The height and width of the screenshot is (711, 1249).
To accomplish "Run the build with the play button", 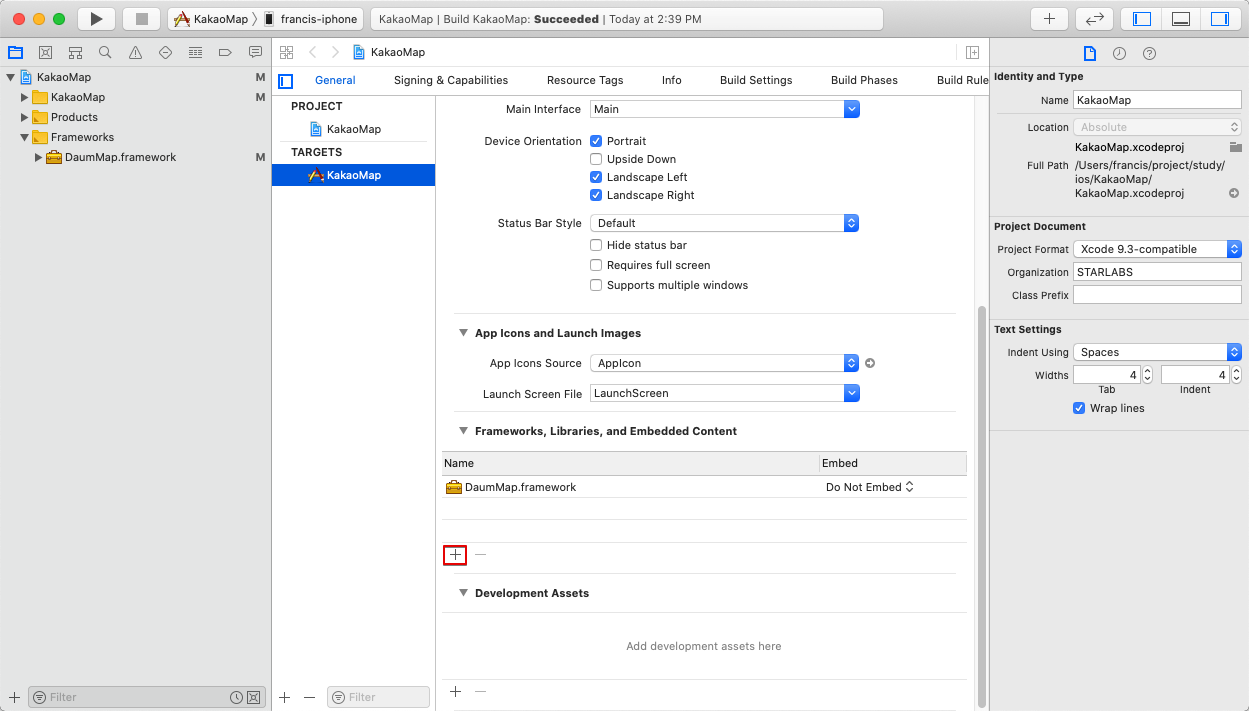I will coord(96,19).
